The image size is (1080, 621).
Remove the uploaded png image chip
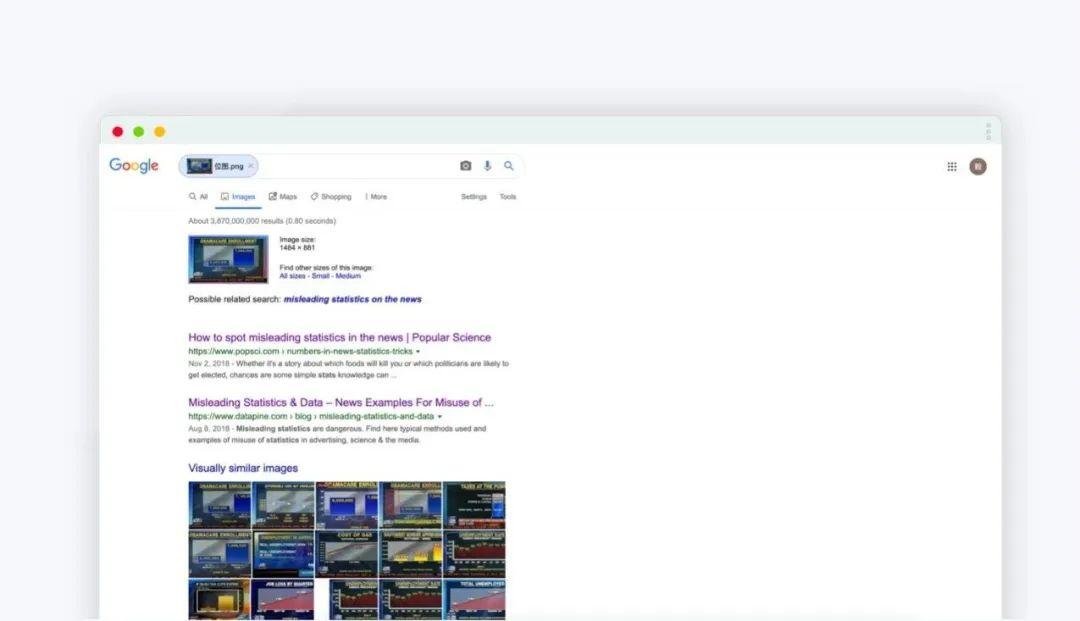click(251, 166)
